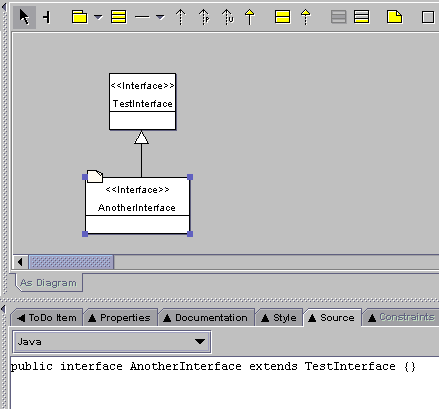Open the Properties tab

tap(120, 318)
